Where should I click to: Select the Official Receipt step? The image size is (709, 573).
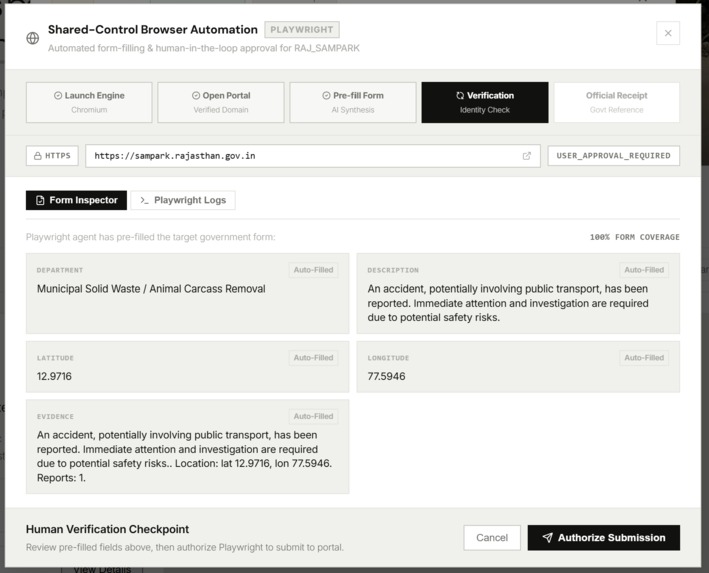[x=617, y=102]
